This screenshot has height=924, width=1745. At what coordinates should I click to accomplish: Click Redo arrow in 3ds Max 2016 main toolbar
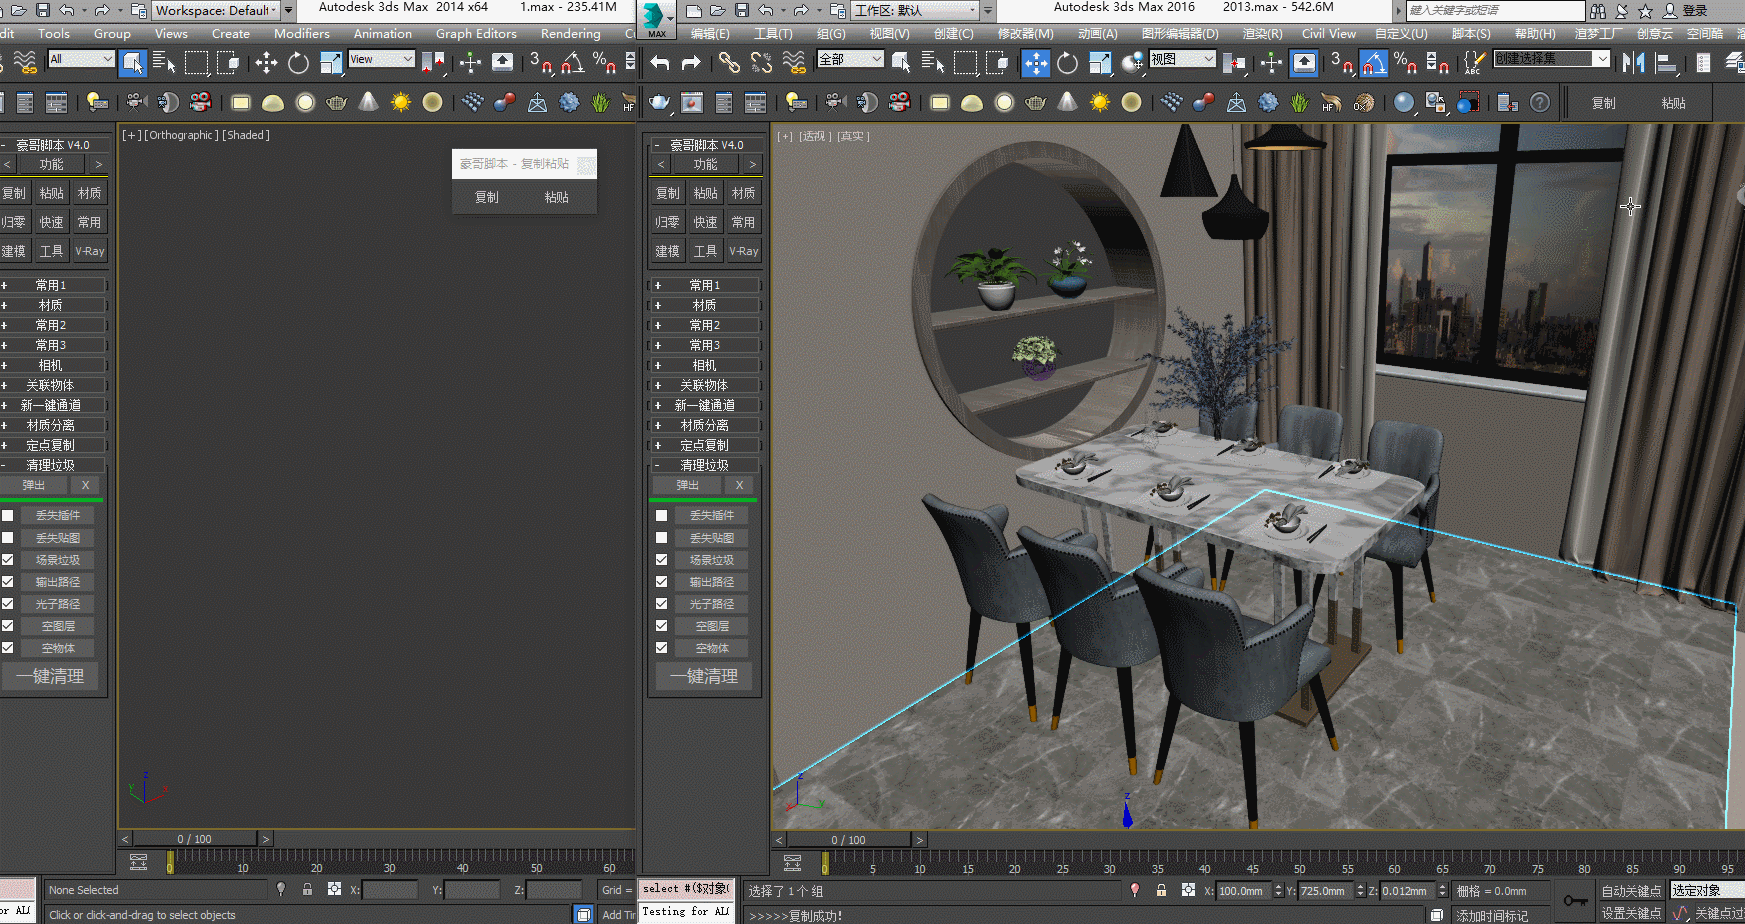[691, 63]
